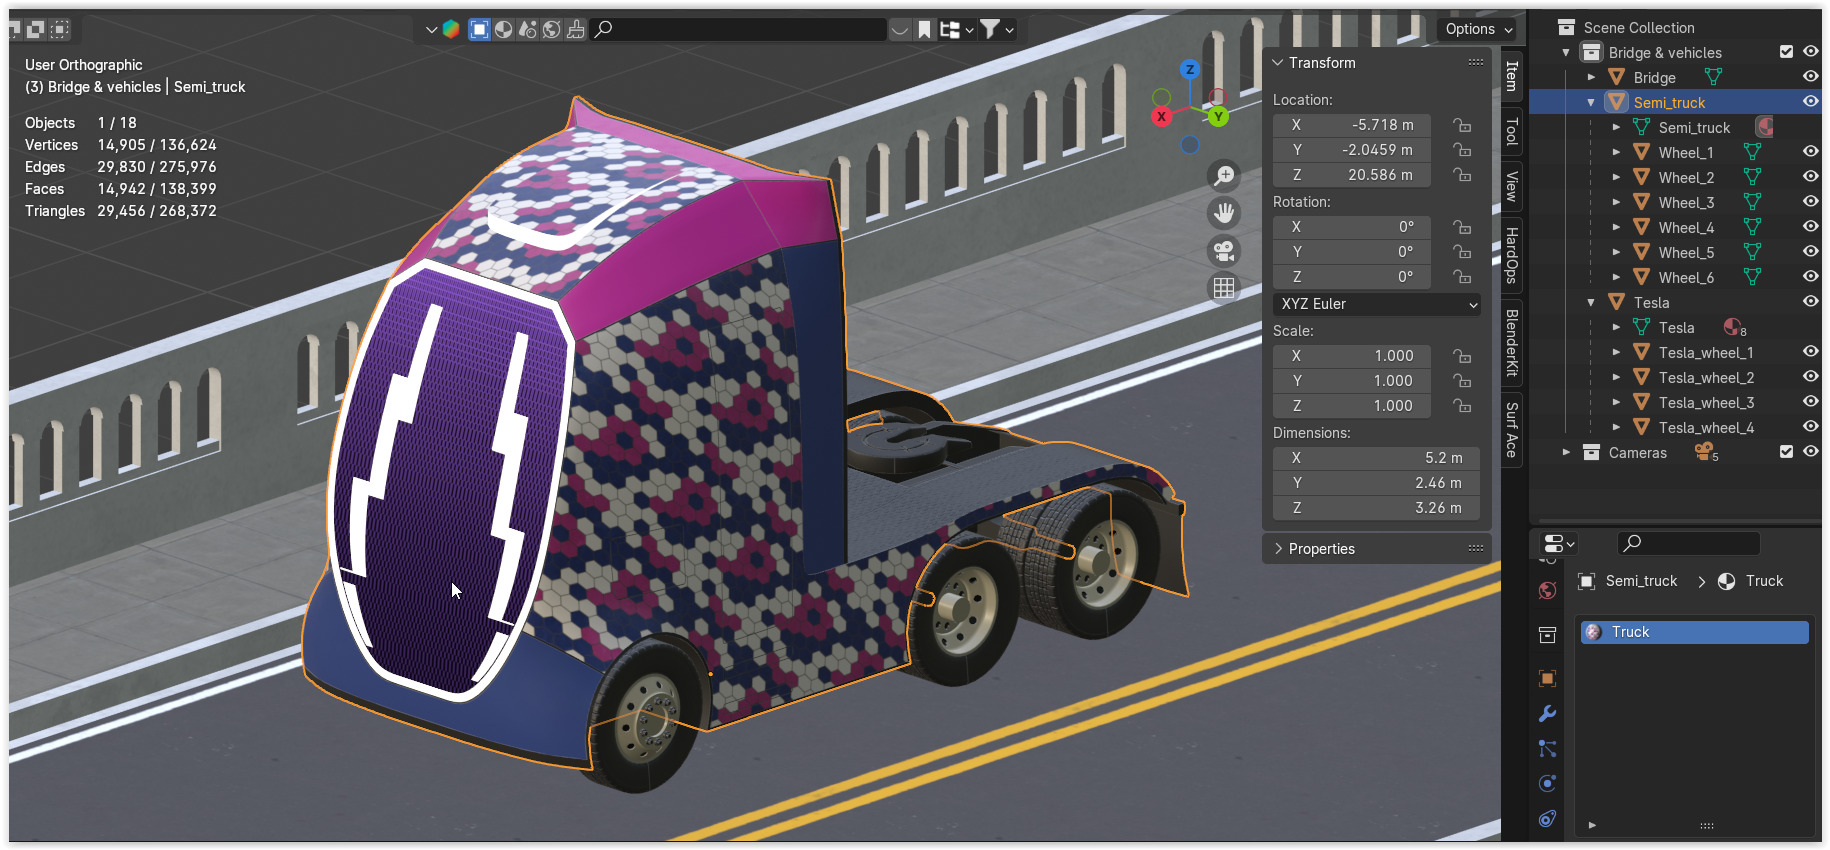Image resolution: width=1830 pixels, height=850 pixels.
Task: Click Location Z value 20.586 m
Action: tap(1352, 175)
